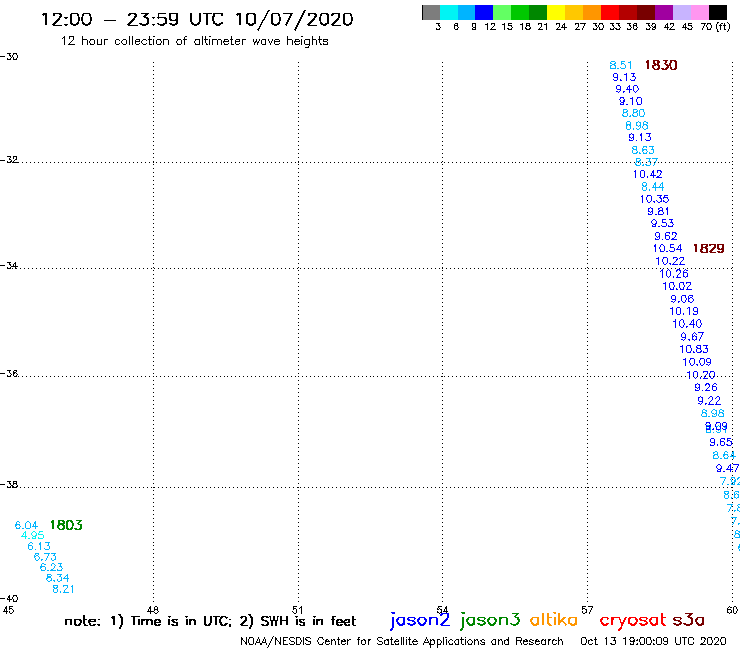Image resolution: width=740 pixels, height=650 pixels.
Task: Select the 'cryosat' satellite label
Action: tap(633, 621)
